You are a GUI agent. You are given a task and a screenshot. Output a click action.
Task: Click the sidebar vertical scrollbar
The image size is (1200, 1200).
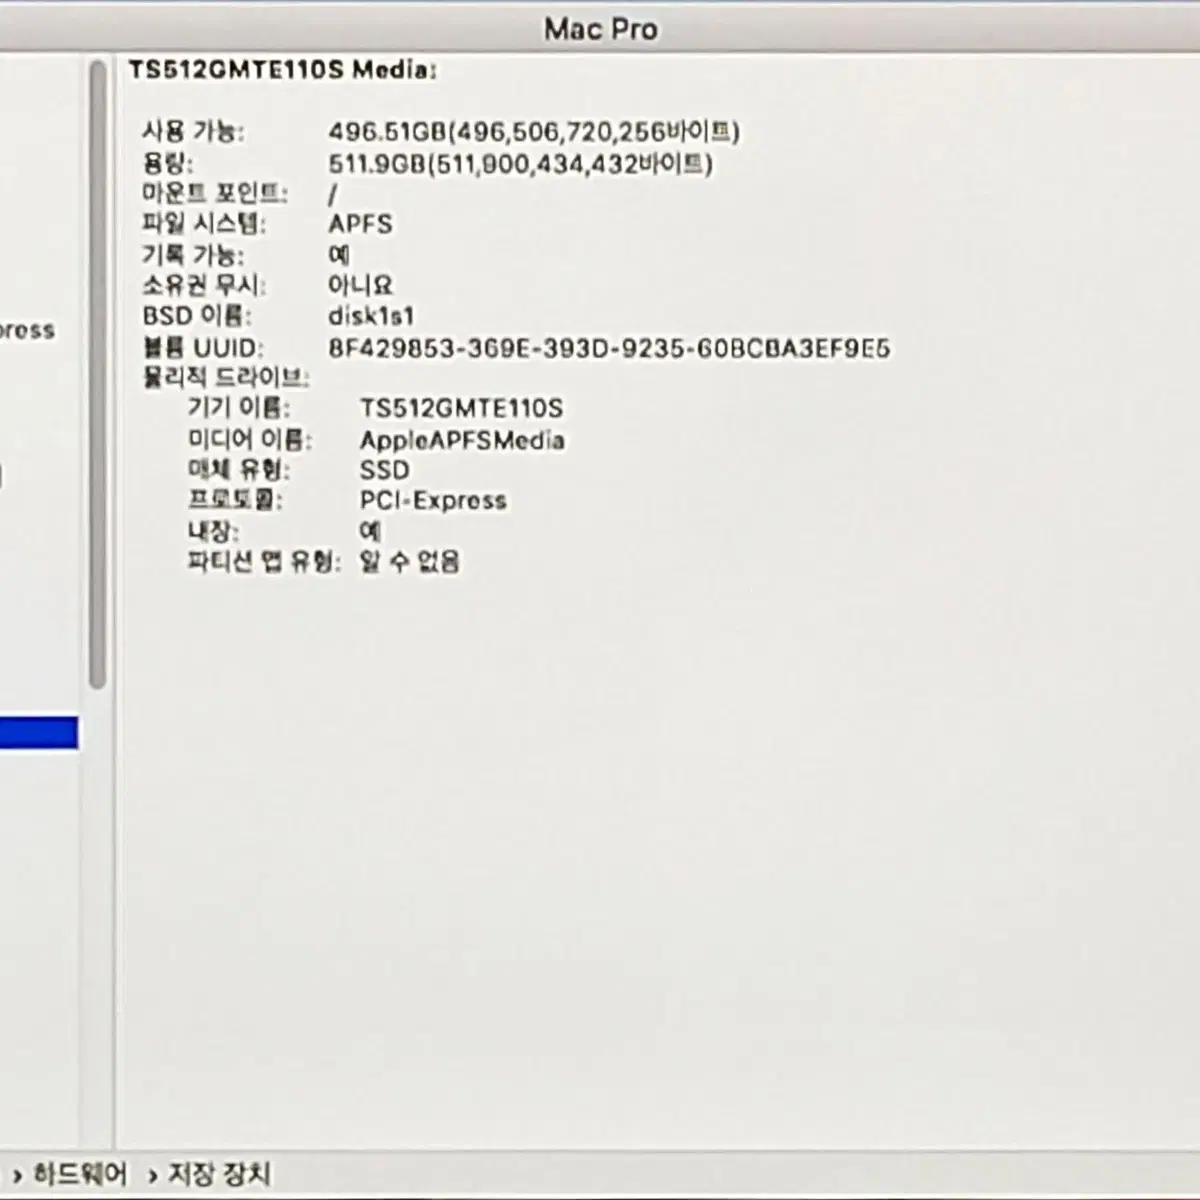[x=97, y=375]
